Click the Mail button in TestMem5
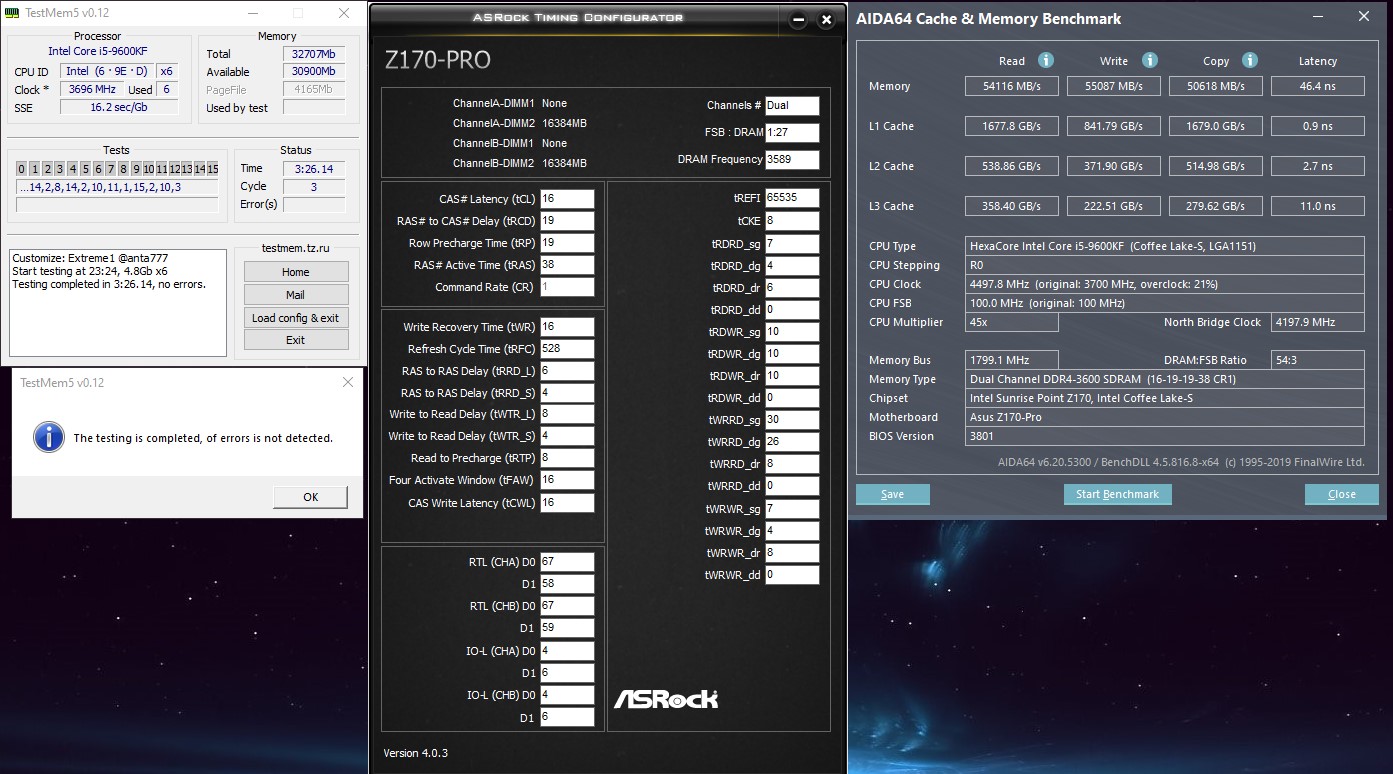 (296, 295)
